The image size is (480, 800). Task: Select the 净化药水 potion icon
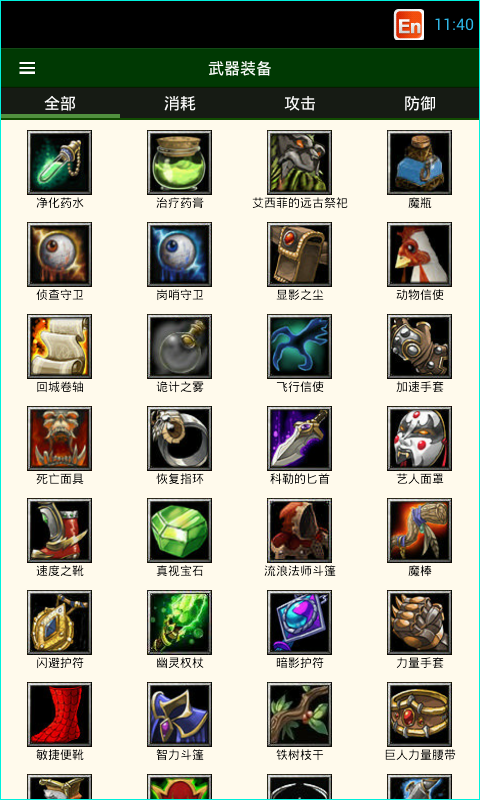click(60, 162)
